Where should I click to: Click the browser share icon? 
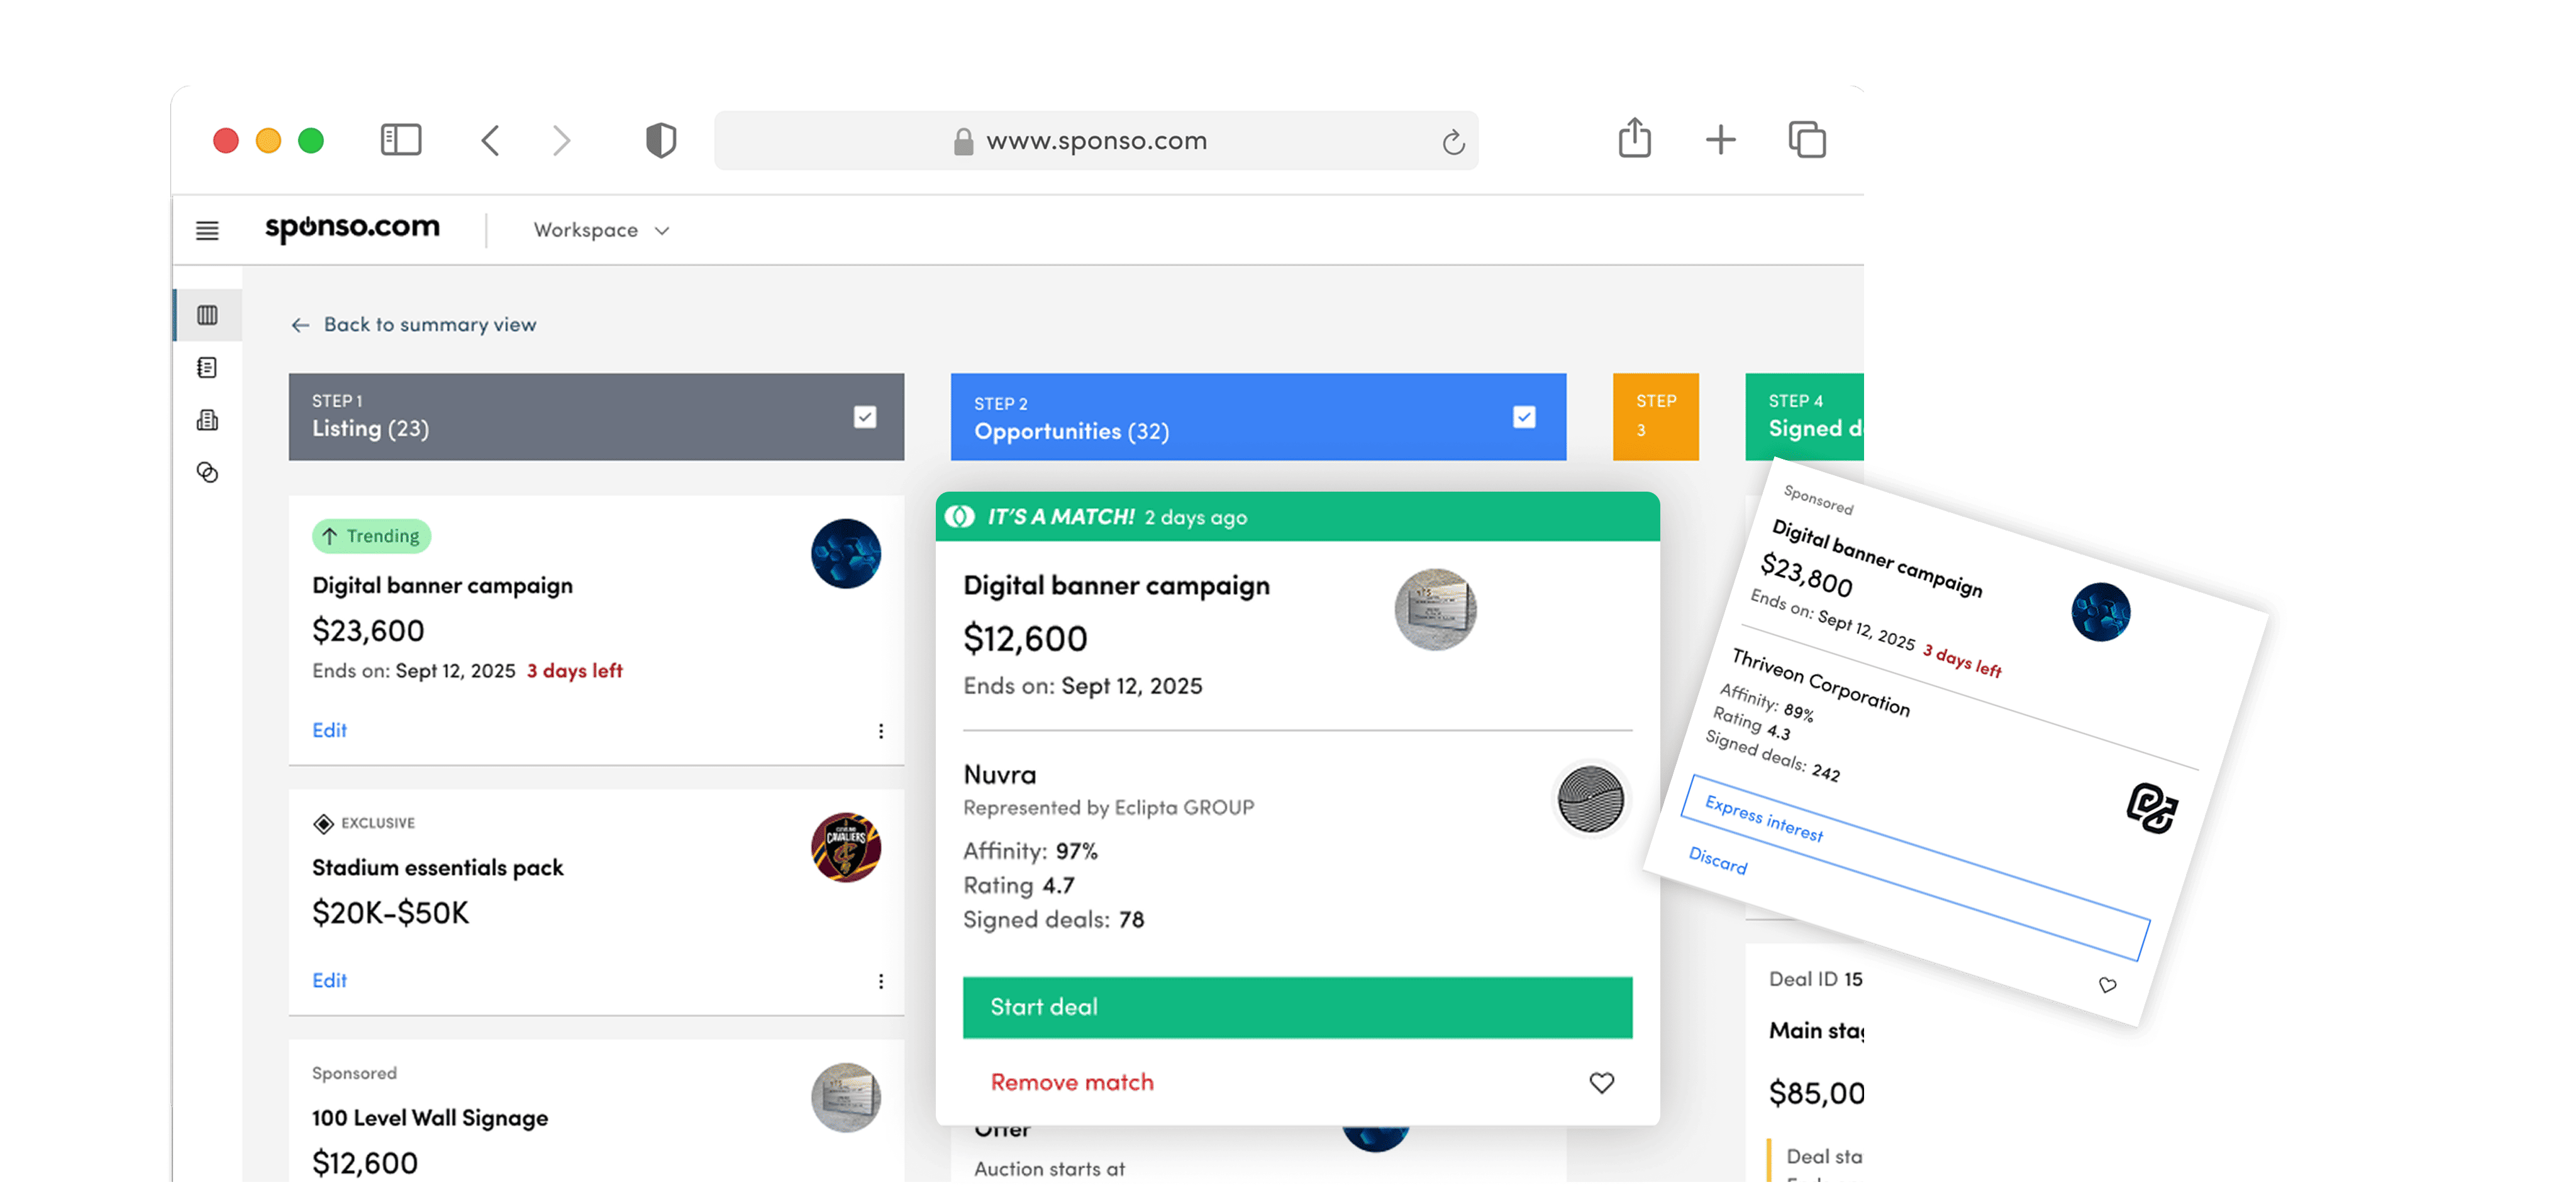click(x=1634, y=139)
